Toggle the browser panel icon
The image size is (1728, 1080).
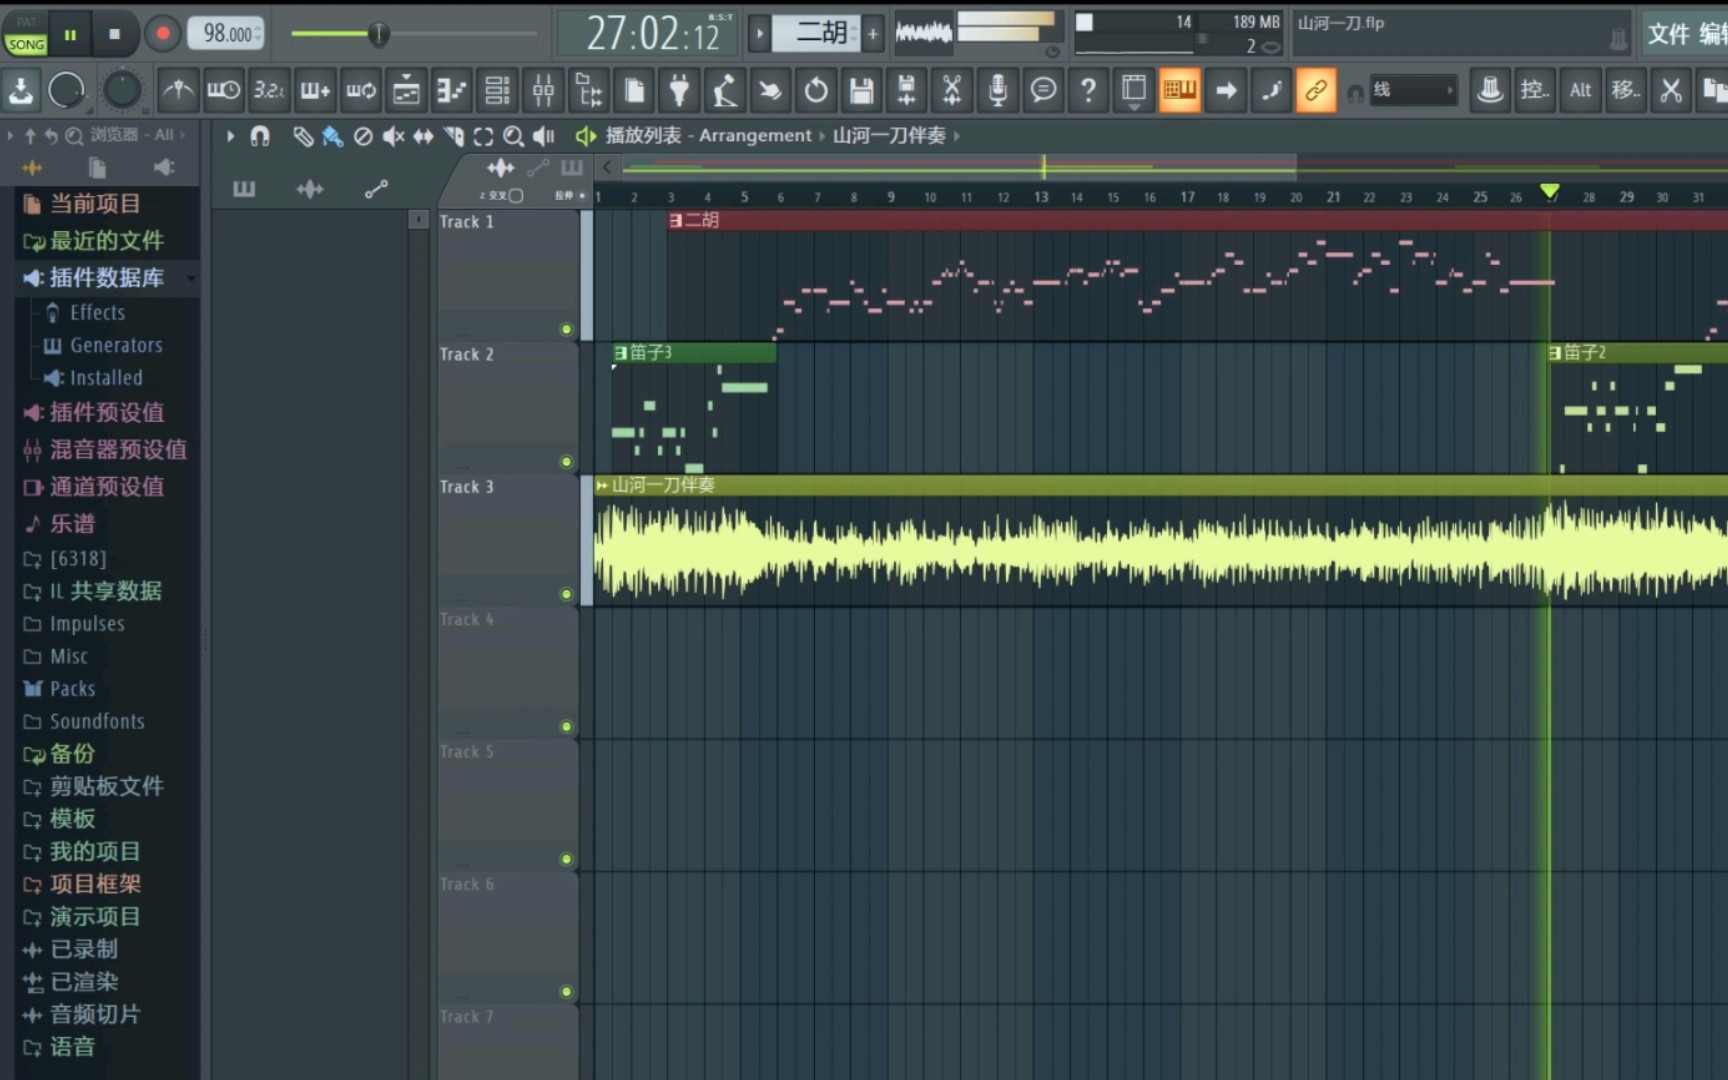(588, 91)
